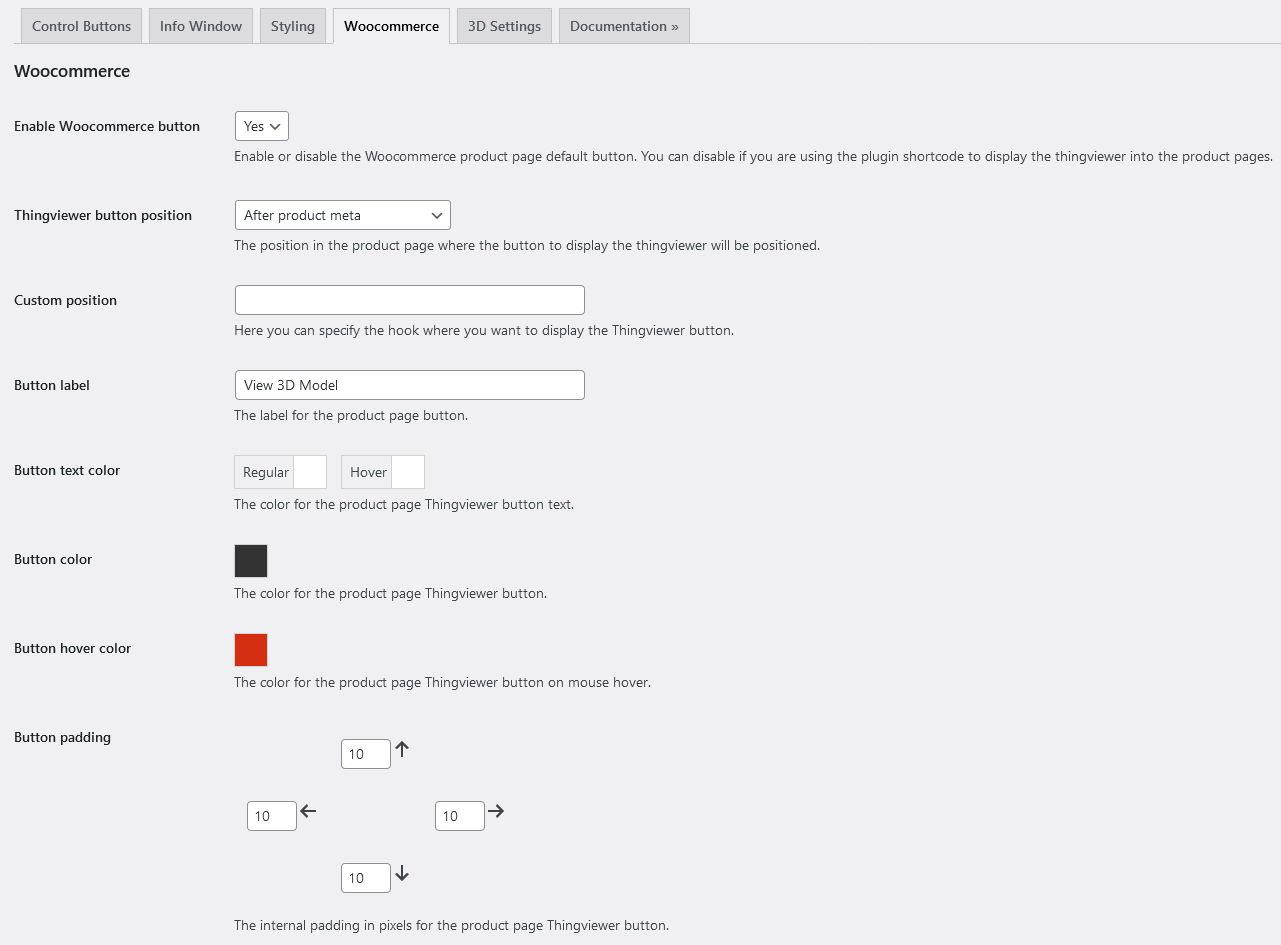Image resolution: width=1281 pixels, height=945 pixels.
Task: Click the up arrow icon beside top padding
Action: pyautogui.click(x=402, y=749)
